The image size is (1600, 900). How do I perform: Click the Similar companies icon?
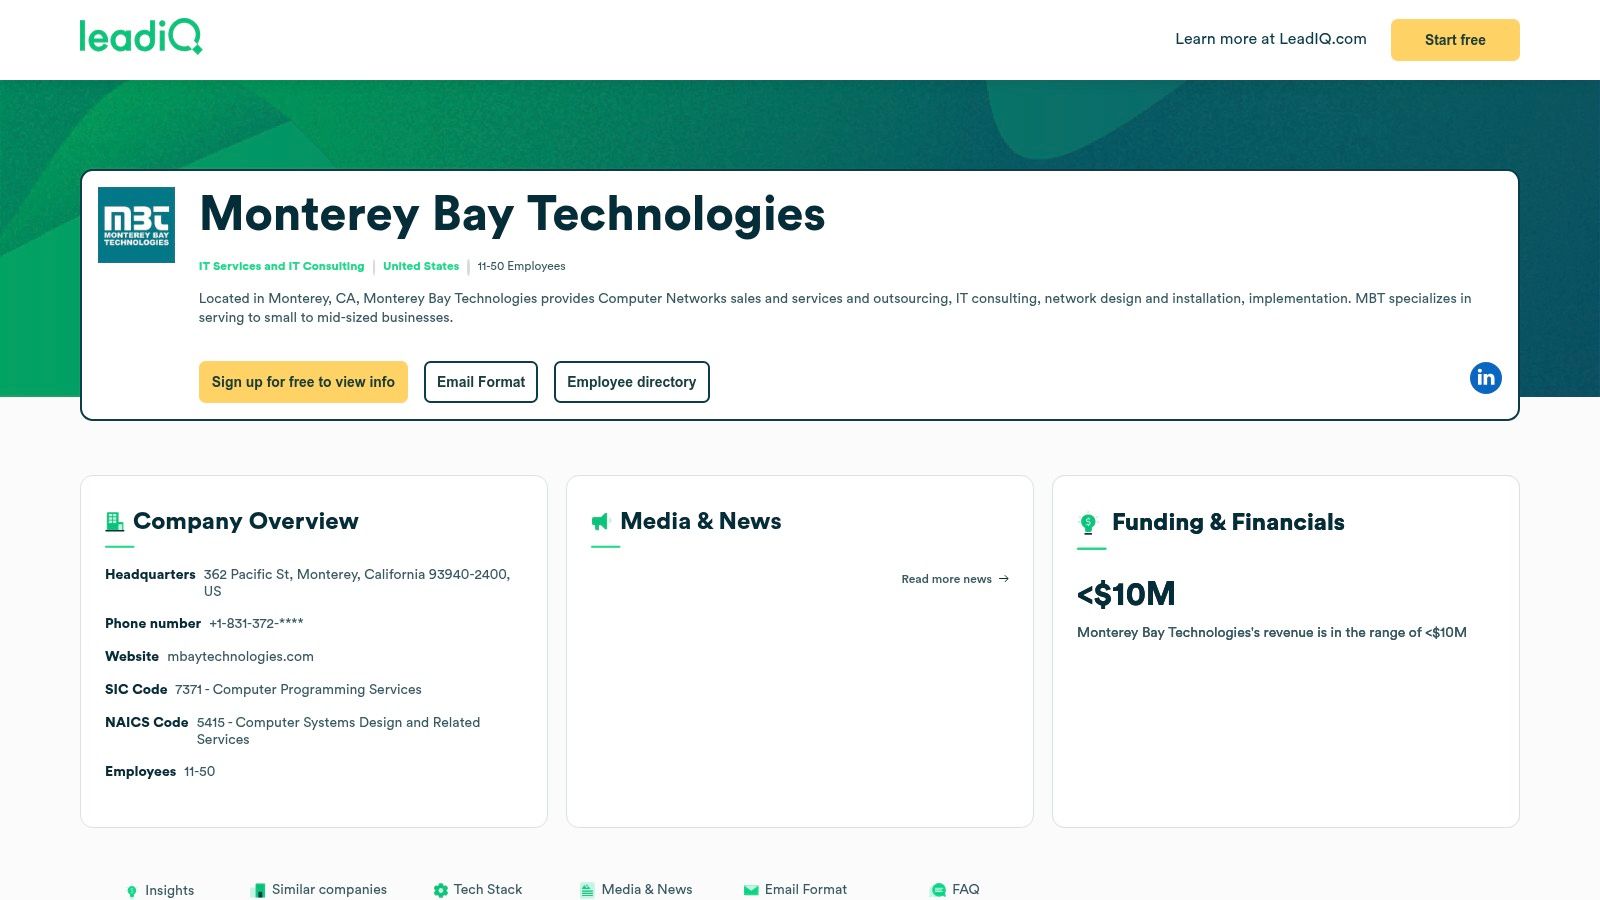pyautogui.click(x=259, y=888)
